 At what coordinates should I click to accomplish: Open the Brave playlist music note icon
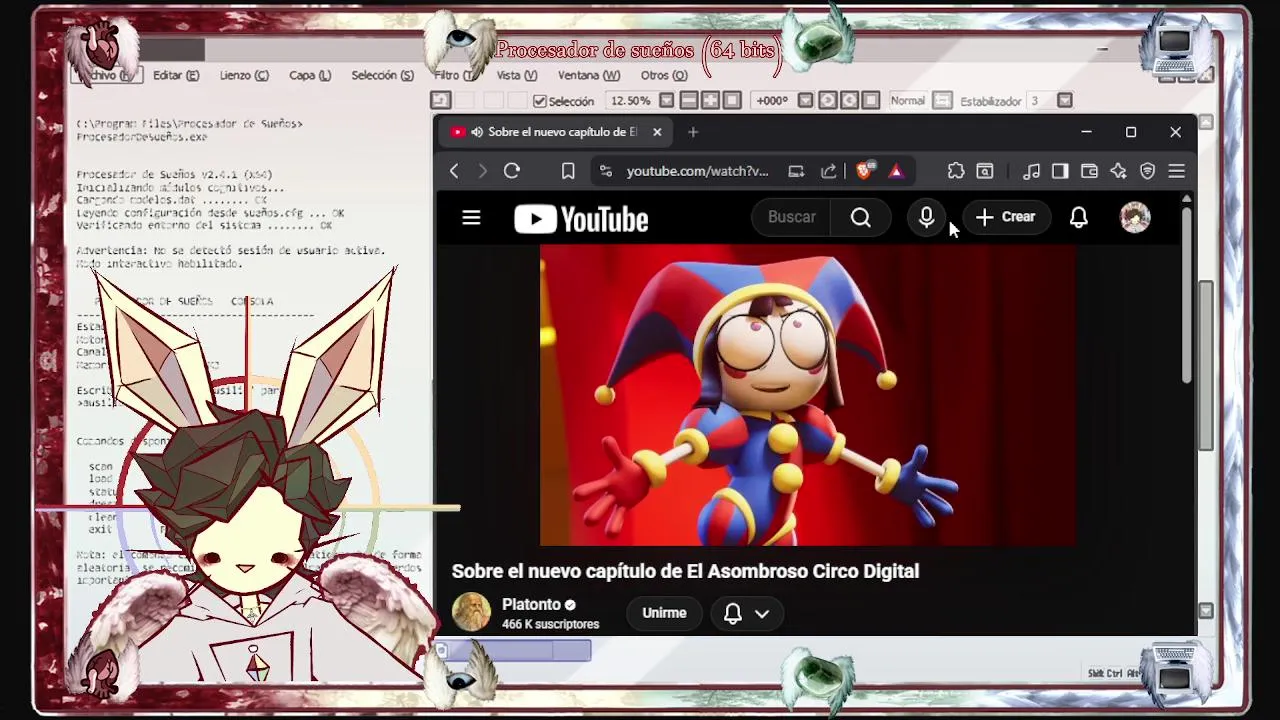(x=1032, y=171)
